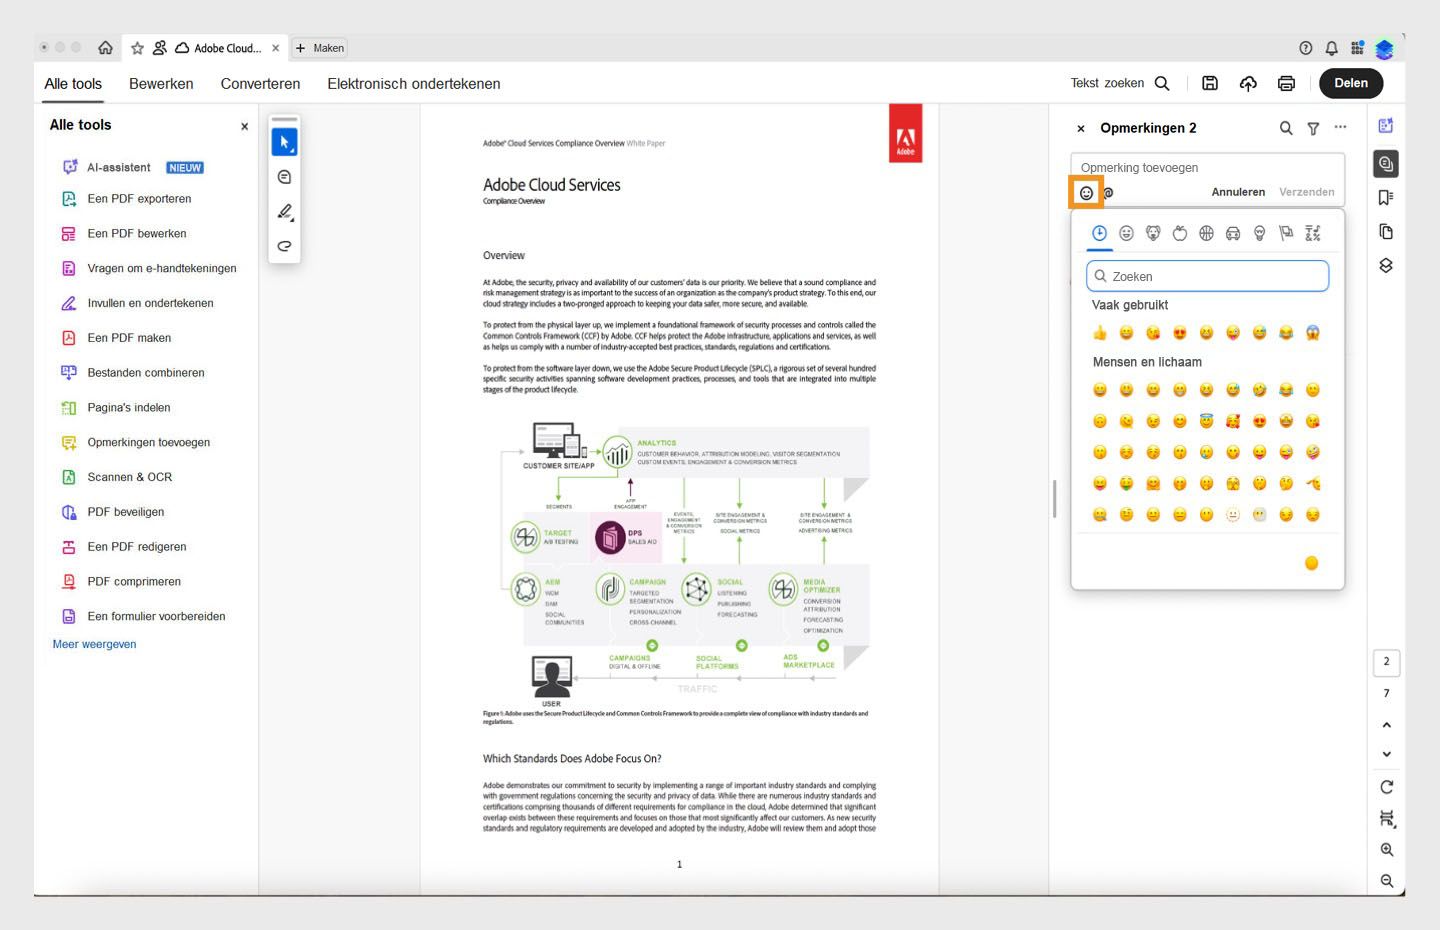Image resolution: width=1440 pixels, height=930 pixels.
Task: Open Invullen en ondertekenen
Action: pos(150,303)
